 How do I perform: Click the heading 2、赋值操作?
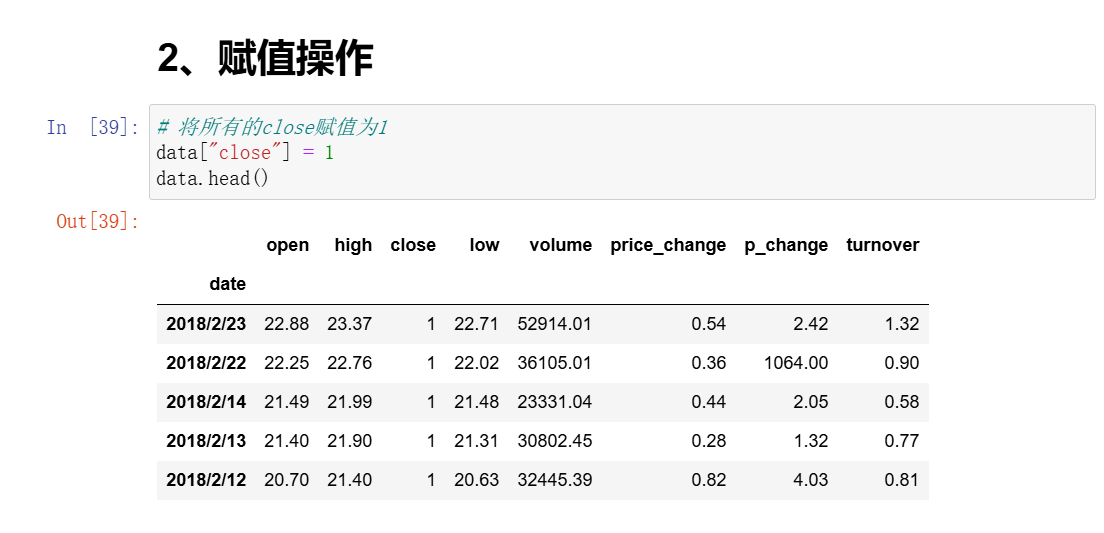(265, 58)
